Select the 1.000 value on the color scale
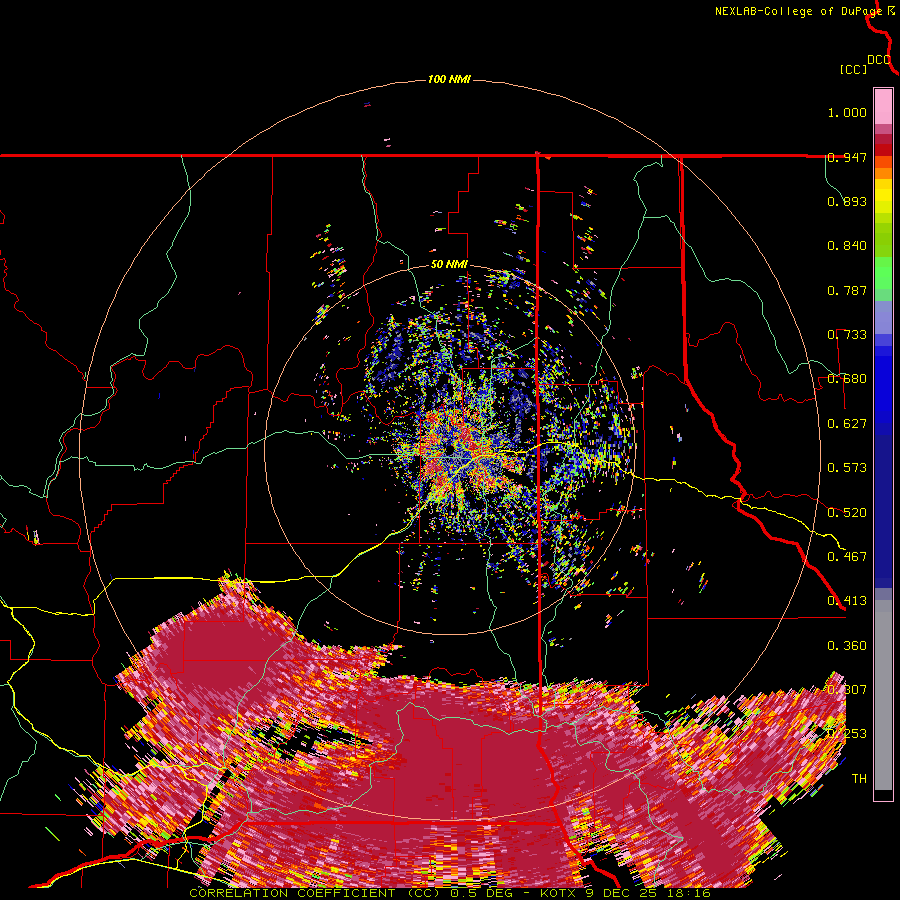 pyautogui.click(x=847, y=112)
